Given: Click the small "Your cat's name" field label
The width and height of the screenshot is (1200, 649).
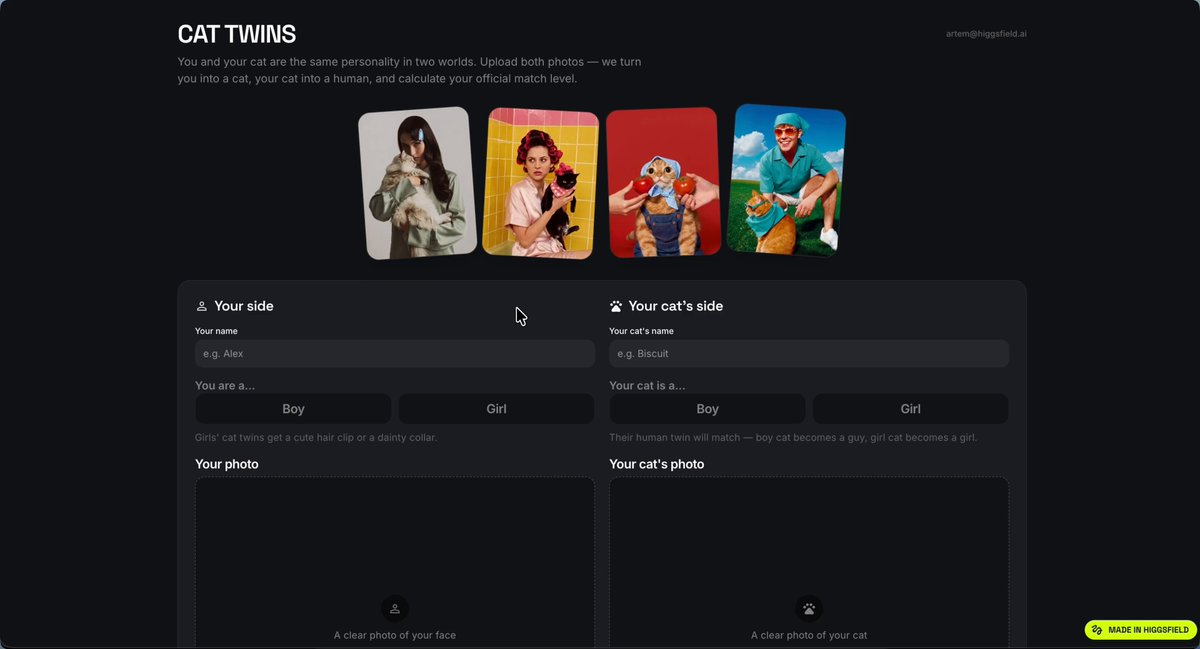Looking at the screenshot, I should point(641,331).
